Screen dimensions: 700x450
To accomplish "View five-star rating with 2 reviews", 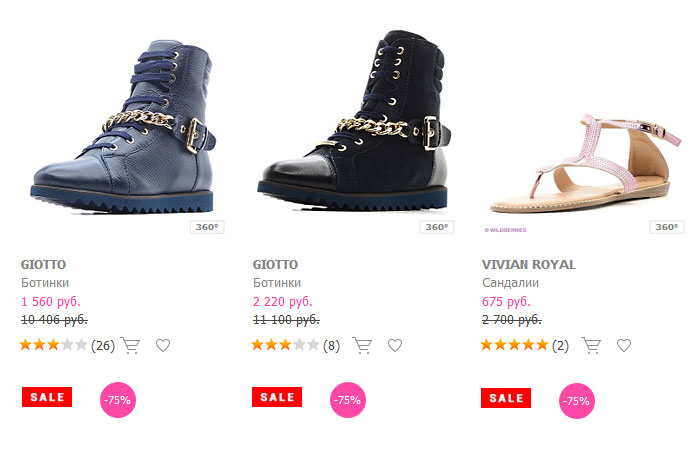I will (x=514, y=346).
